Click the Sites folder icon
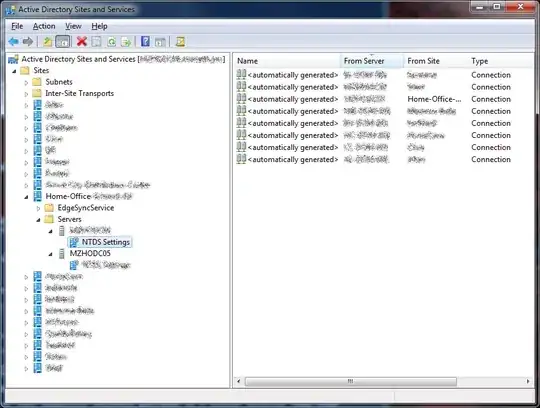The width and height of the screenshot is (540, 408). tap(25, 71)
